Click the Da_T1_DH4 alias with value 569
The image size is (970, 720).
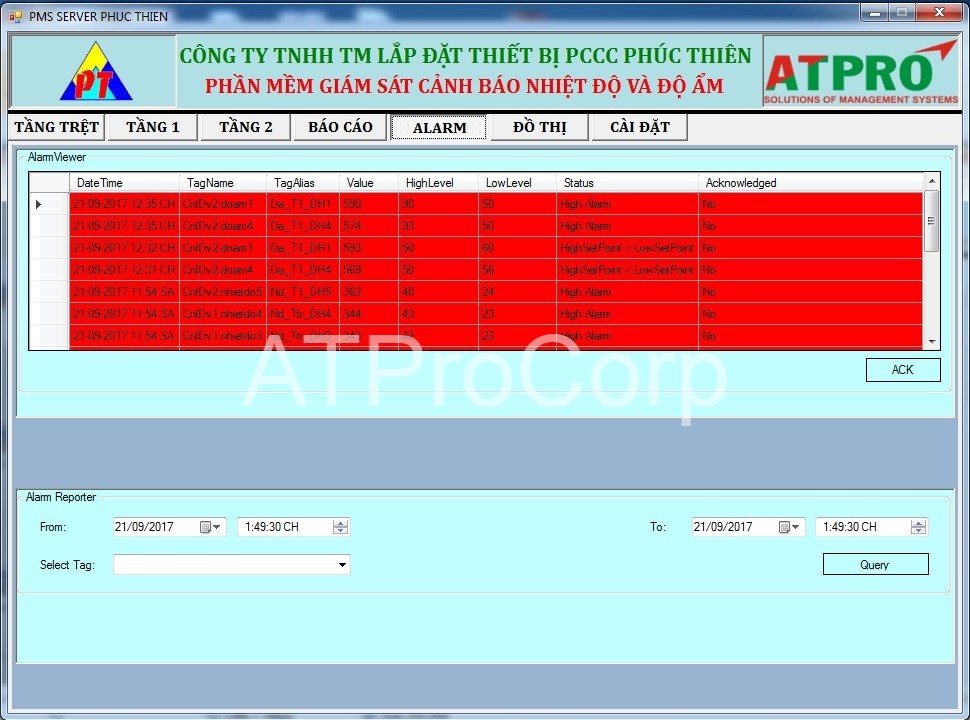pos(303,270)
